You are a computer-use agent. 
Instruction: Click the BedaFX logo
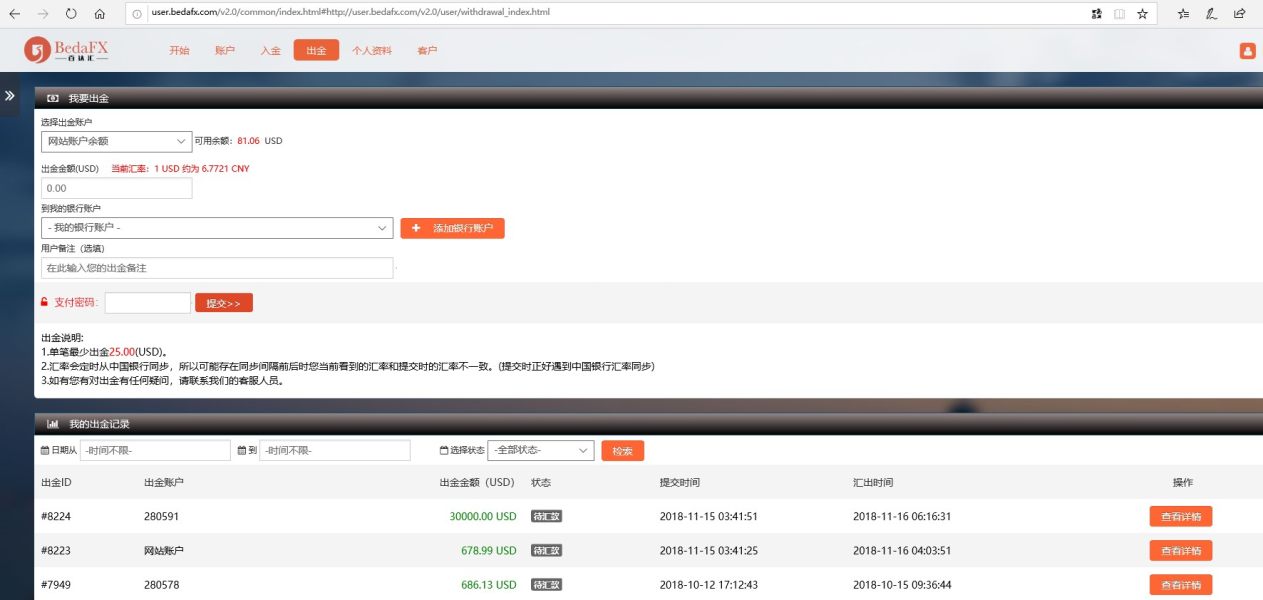point(66,50)
